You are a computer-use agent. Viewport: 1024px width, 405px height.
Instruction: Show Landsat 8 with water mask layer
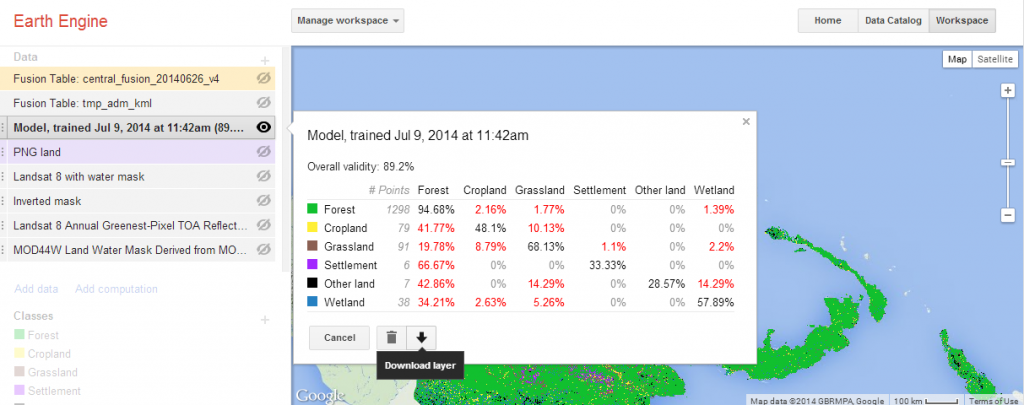(x=263, y=176)
